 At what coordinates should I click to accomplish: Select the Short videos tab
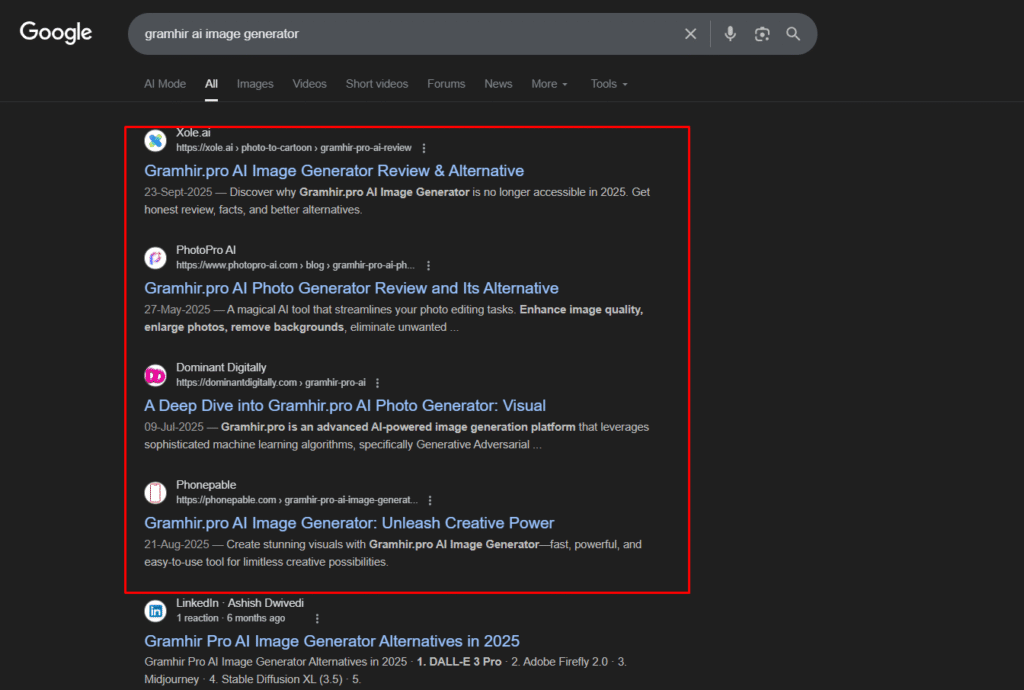pos(376,84)
